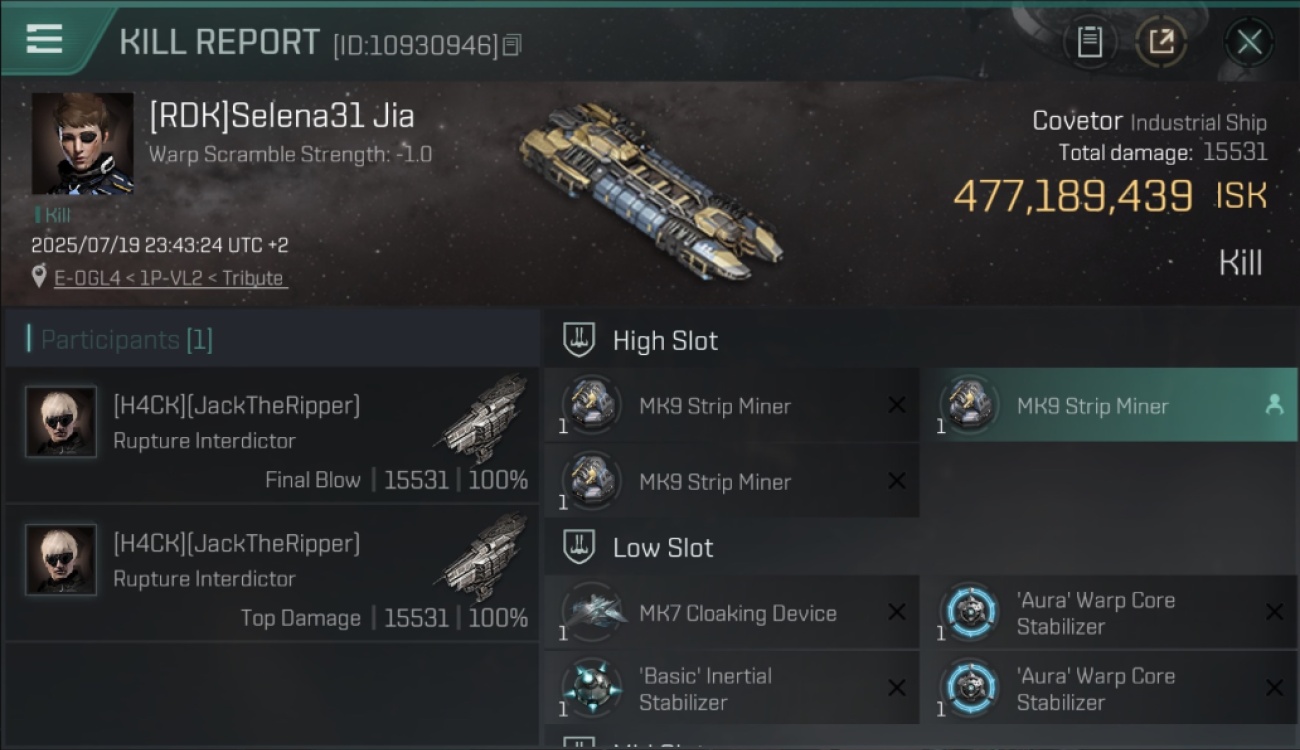
Task: Click the person icon on highlighted Strip Miner
Action: 1274,405
